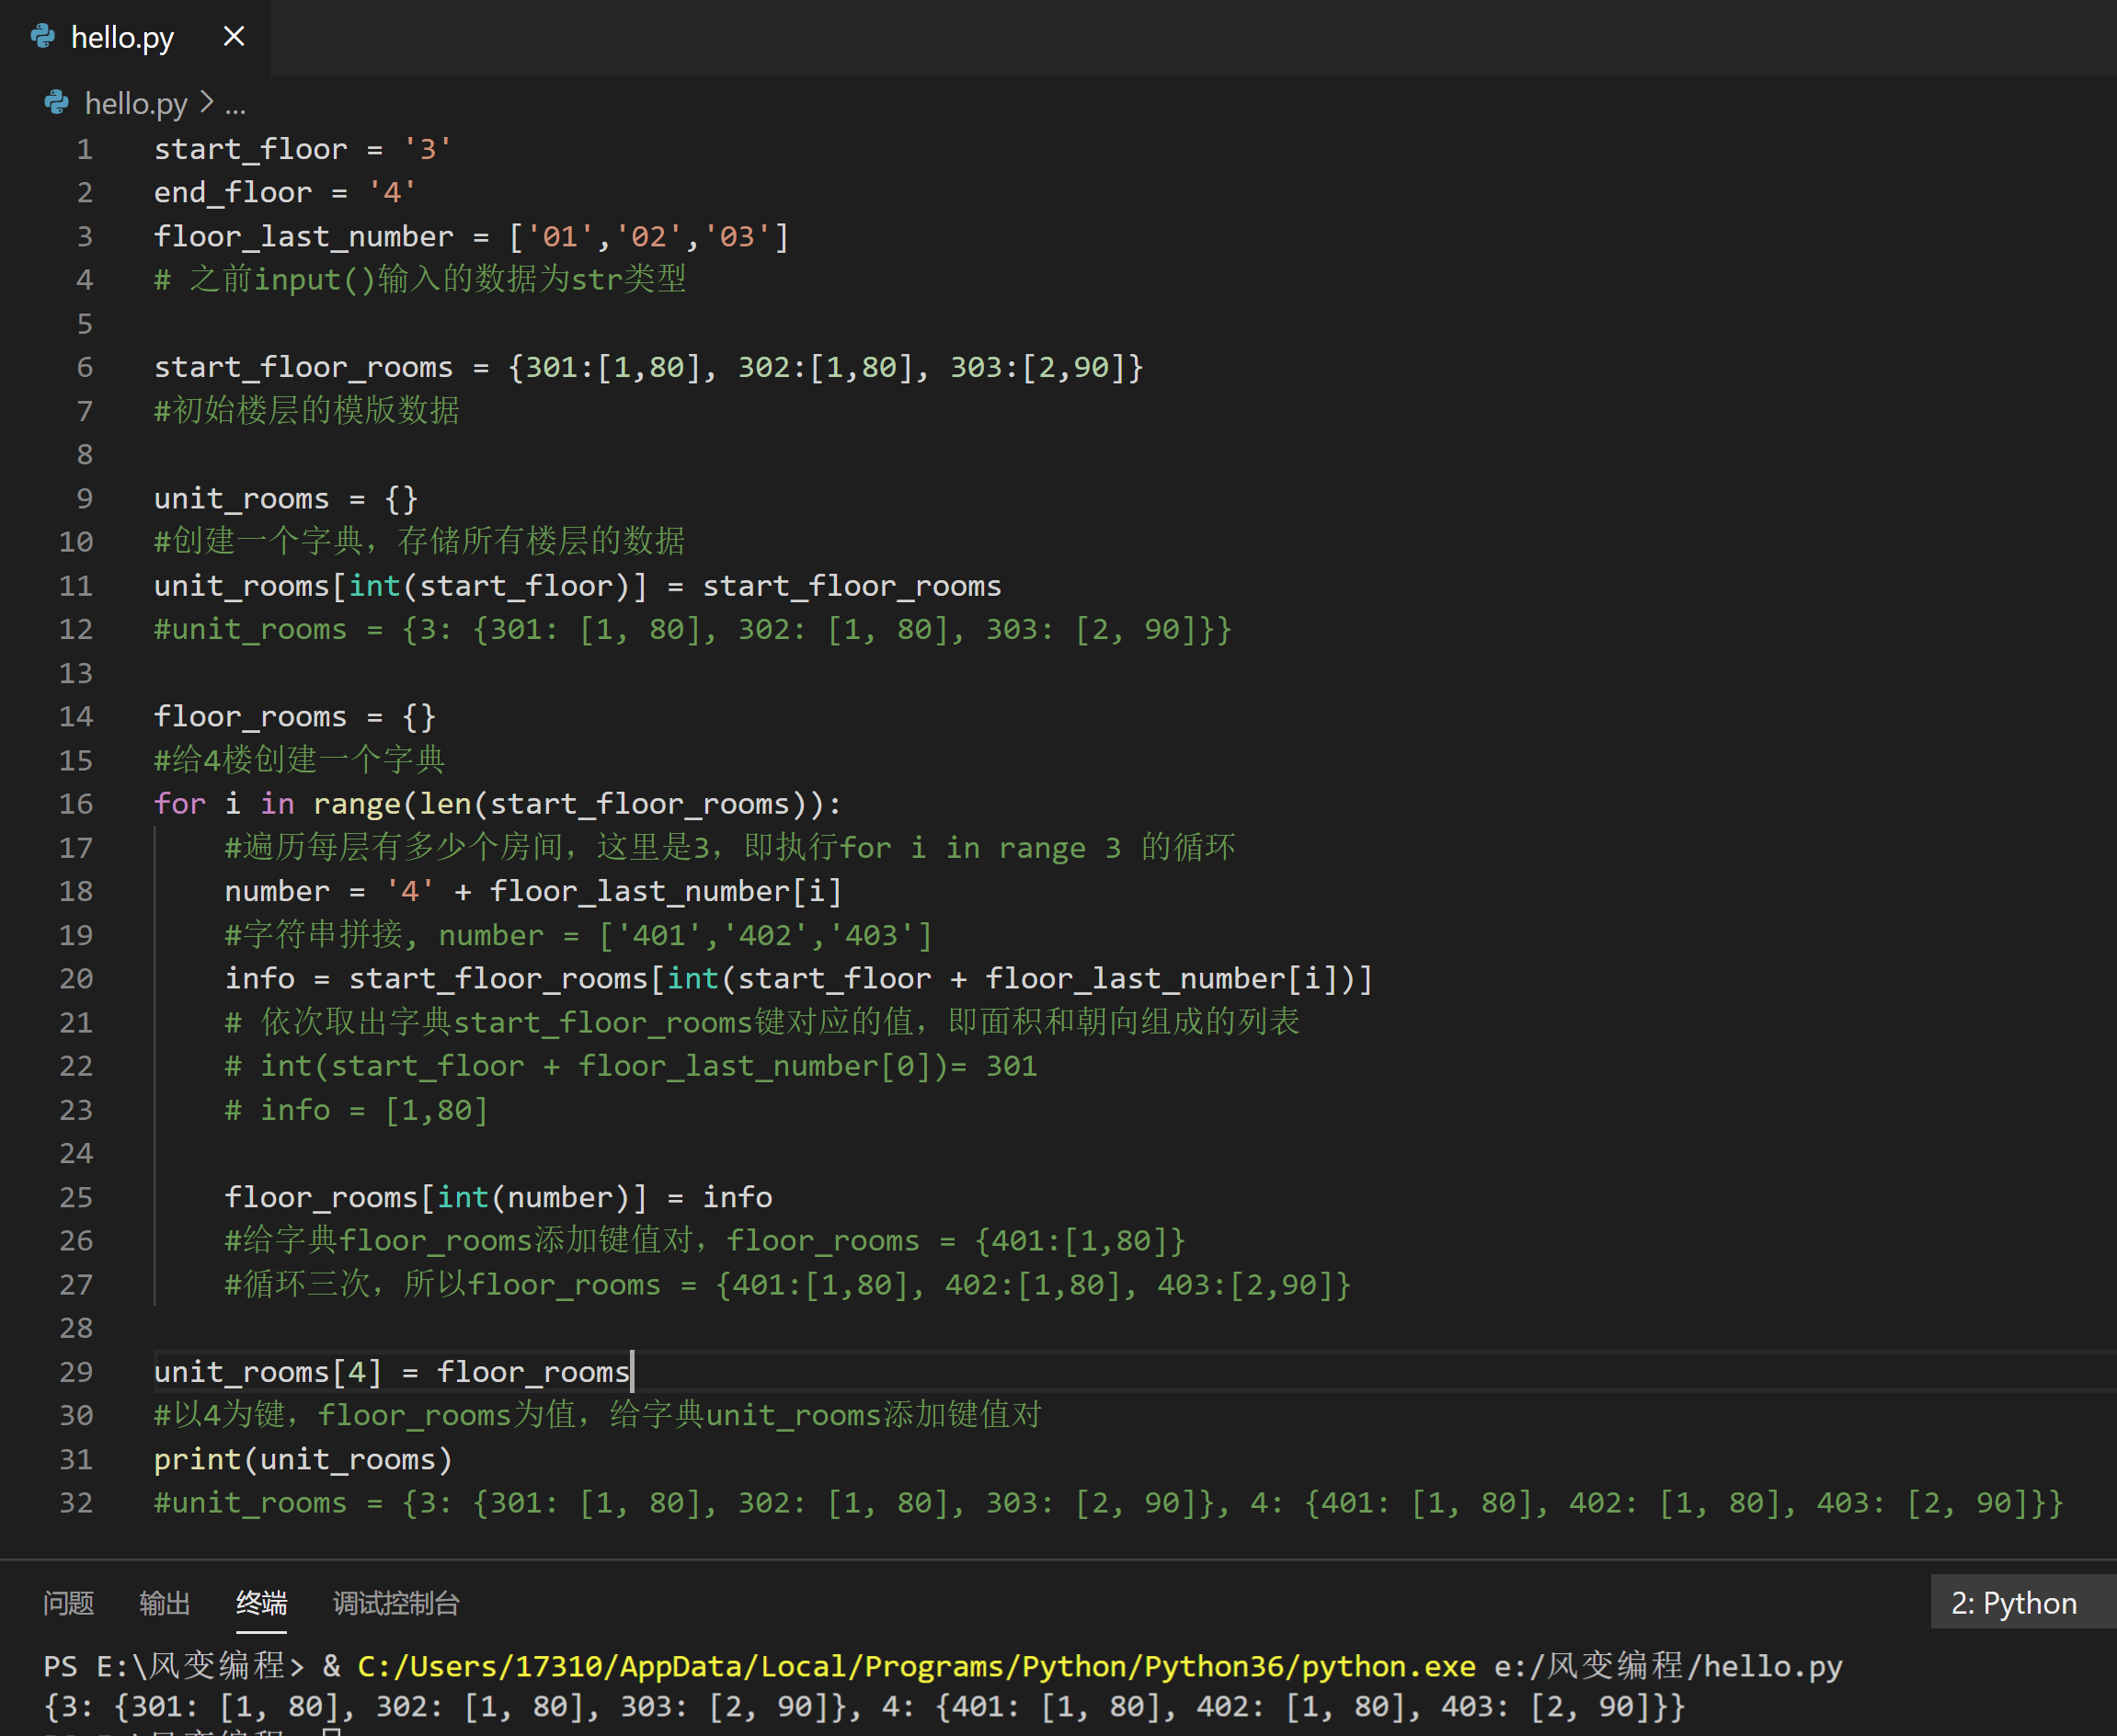Click the Python icon on hello.py tab
Image resolution: width=2117 pixels, height=1736 pixels.
pyautogui.click(x=43, y=37)
